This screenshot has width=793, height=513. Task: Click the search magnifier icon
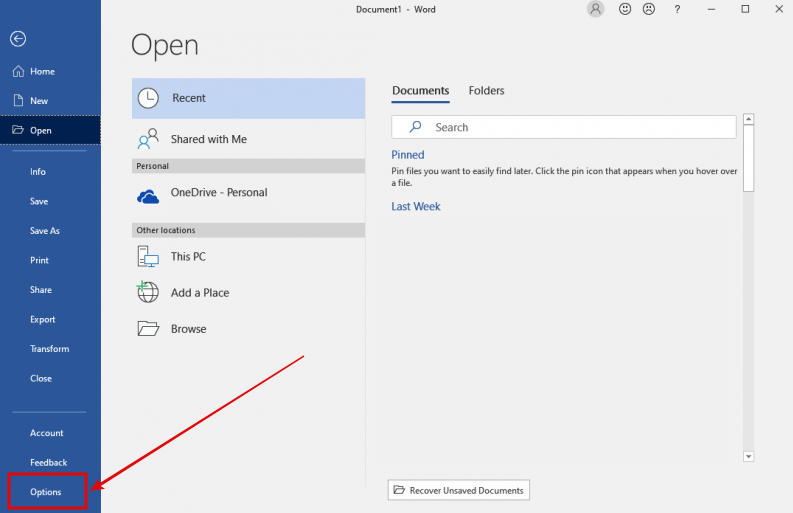[x=415, y=126]
